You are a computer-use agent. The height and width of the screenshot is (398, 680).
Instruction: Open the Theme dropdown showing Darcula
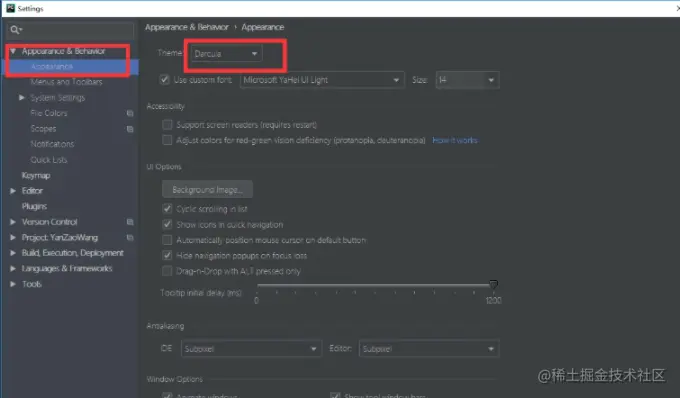point(226,54)
